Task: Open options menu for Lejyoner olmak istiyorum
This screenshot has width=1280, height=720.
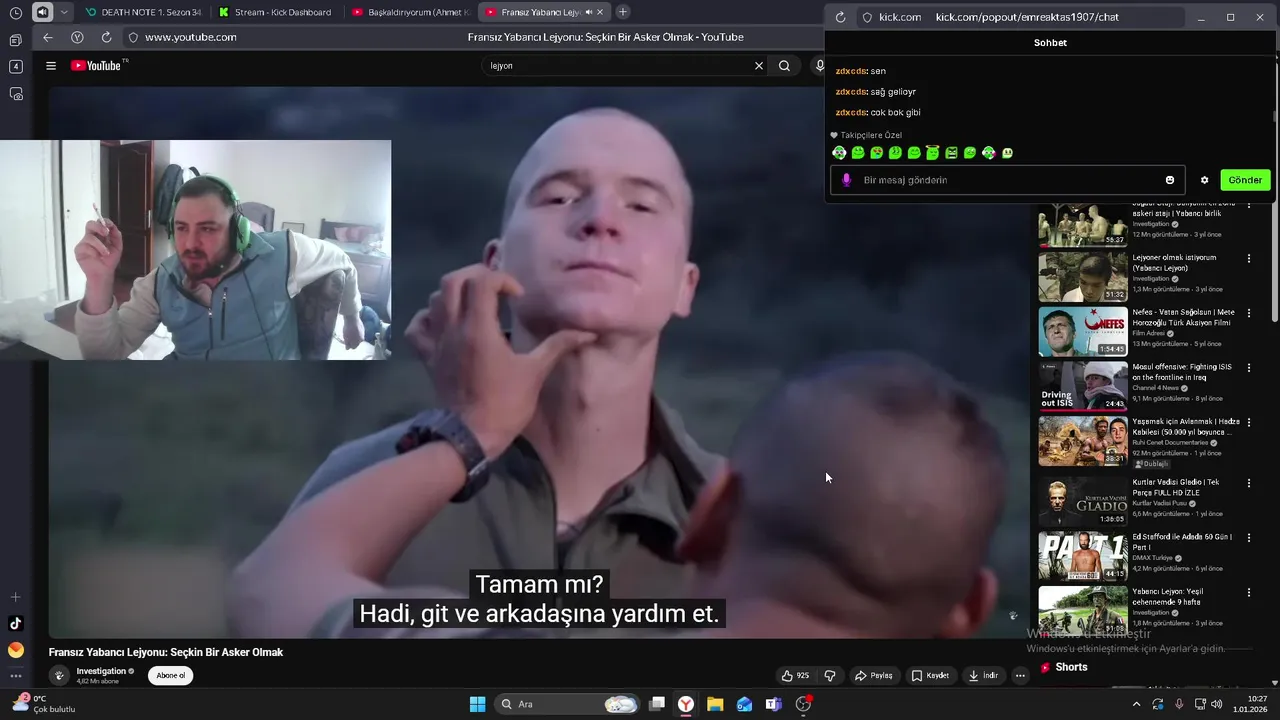Action: (x=1248, y=258)
